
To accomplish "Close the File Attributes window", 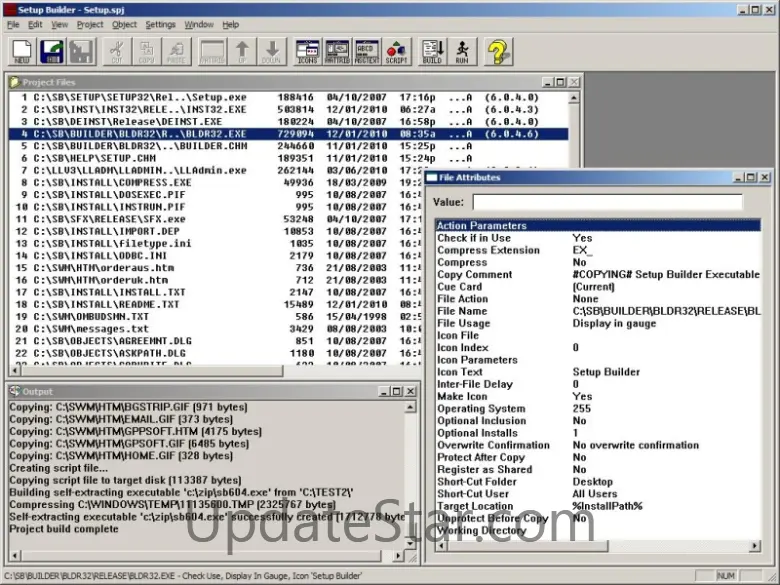I will [765, 177].
